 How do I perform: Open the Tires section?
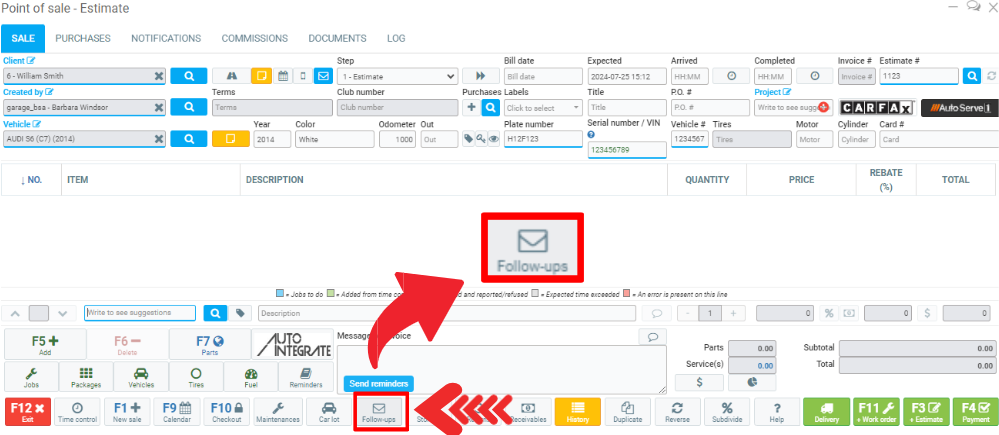195,376
